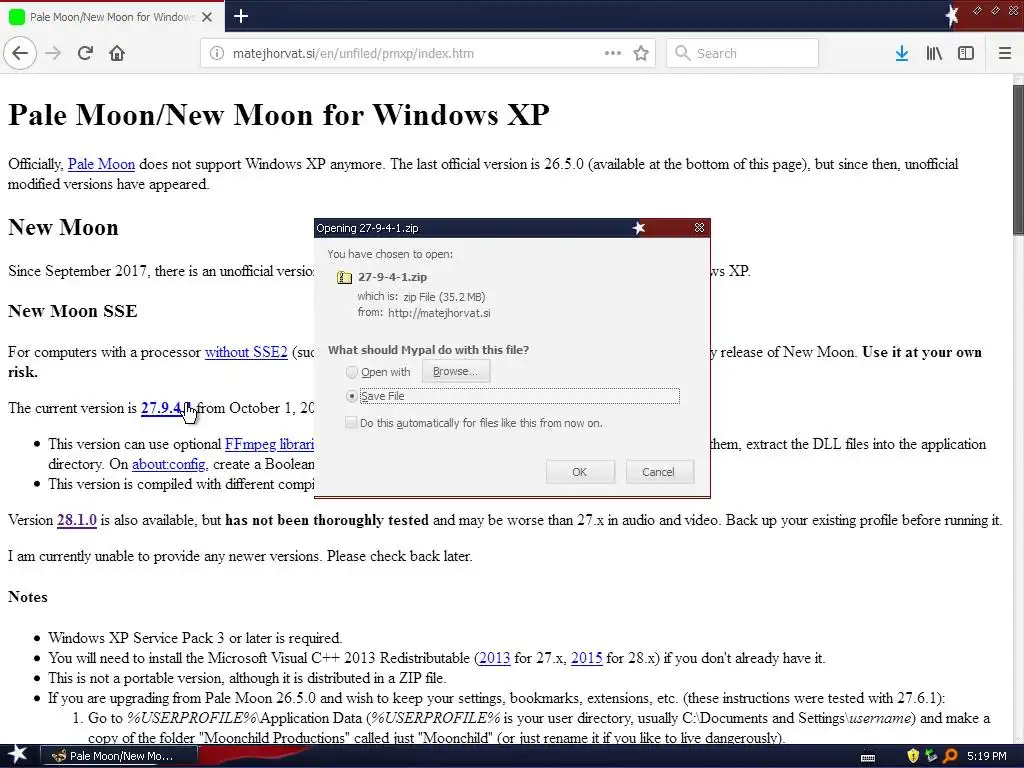The width and height of the screenshot is (1024, 768).
Task: Click the star icon in top-right title bar
Action: click(952, 15)
